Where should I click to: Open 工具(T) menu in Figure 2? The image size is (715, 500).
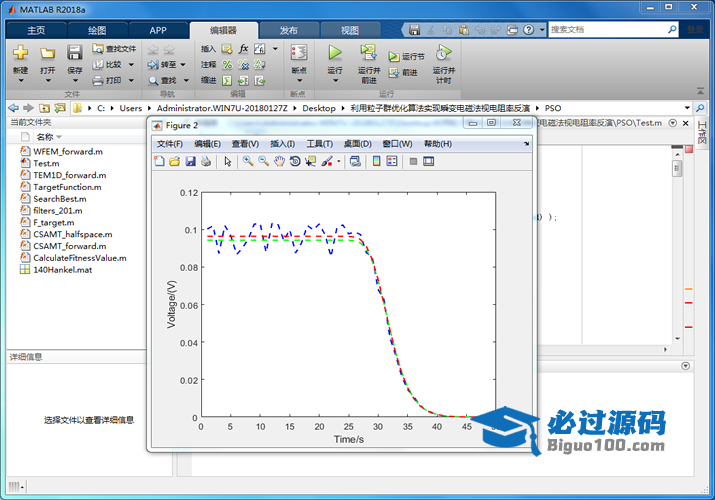[x=319, y=144]
